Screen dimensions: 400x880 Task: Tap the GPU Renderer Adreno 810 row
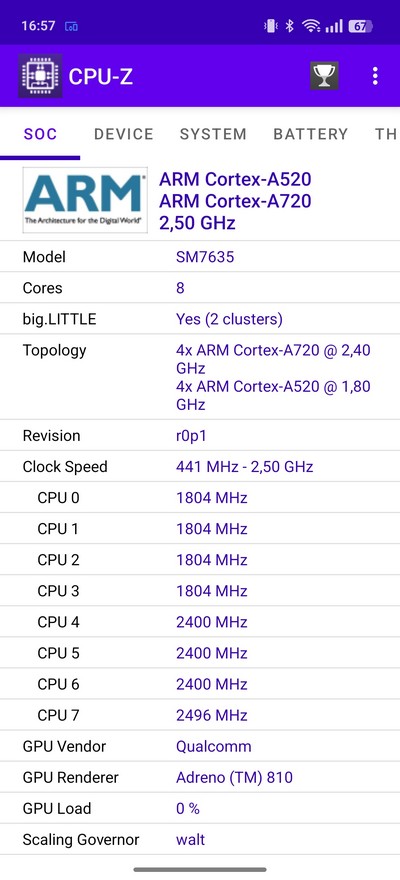200,777
